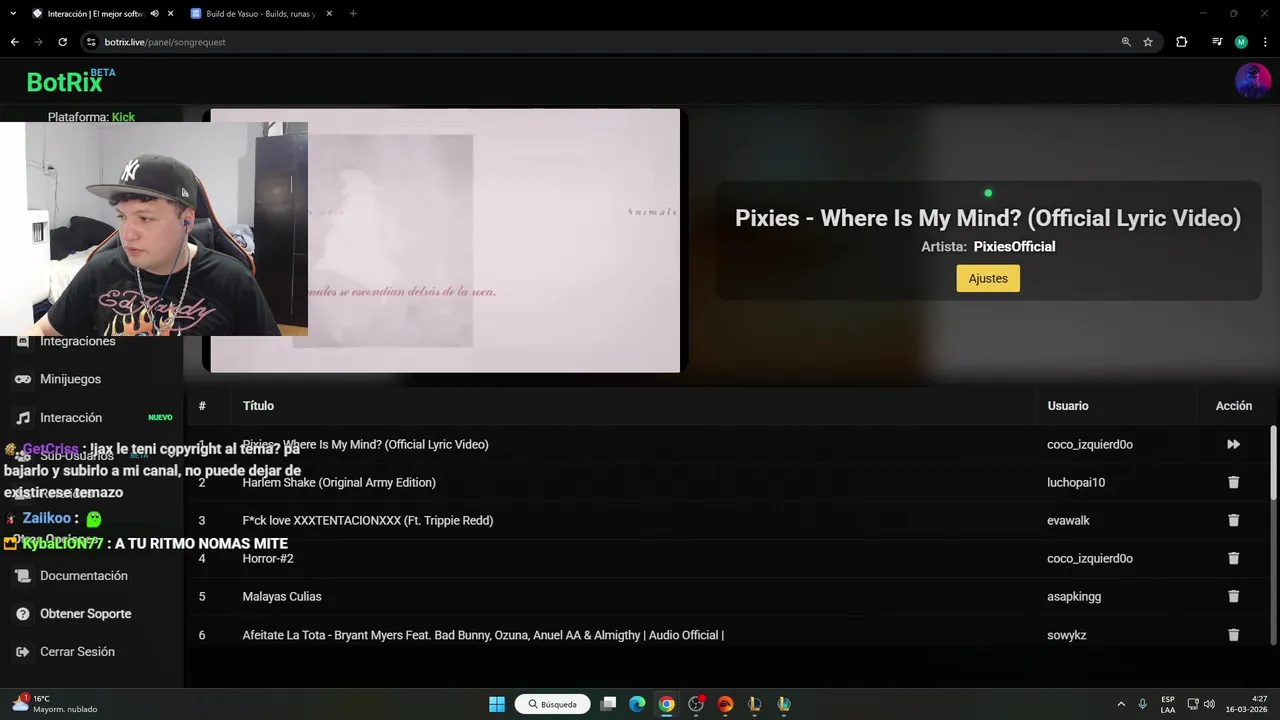Open the browser zoom magnifier icon
Image resolution: width=1280 pixels, height=720 pixels.
coord(1126,42)
